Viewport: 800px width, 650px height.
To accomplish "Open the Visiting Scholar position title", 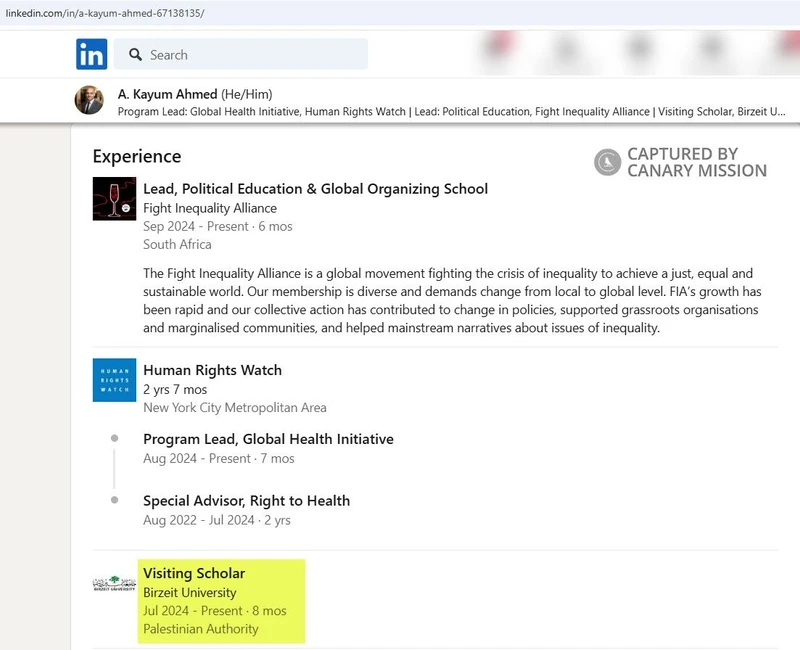I will coord(194,573).
